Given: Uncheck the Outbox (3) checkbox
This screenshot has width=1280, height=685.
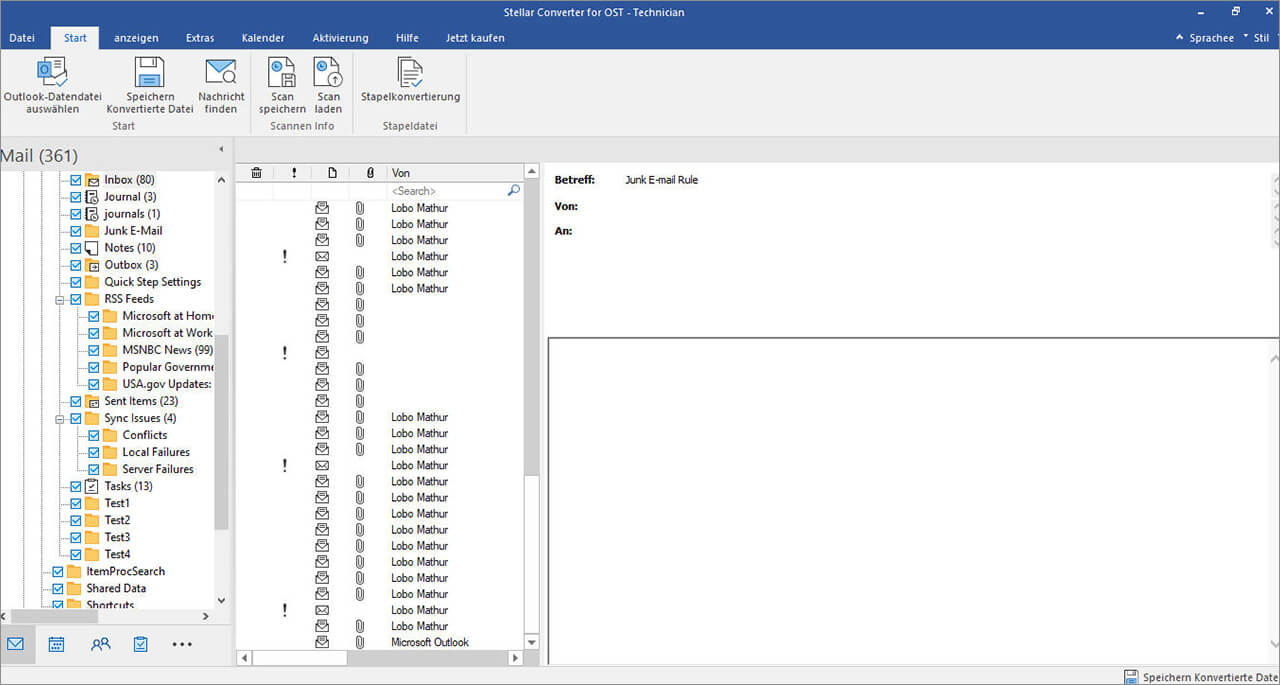Looking at the screenshot, I should point(75,265).
